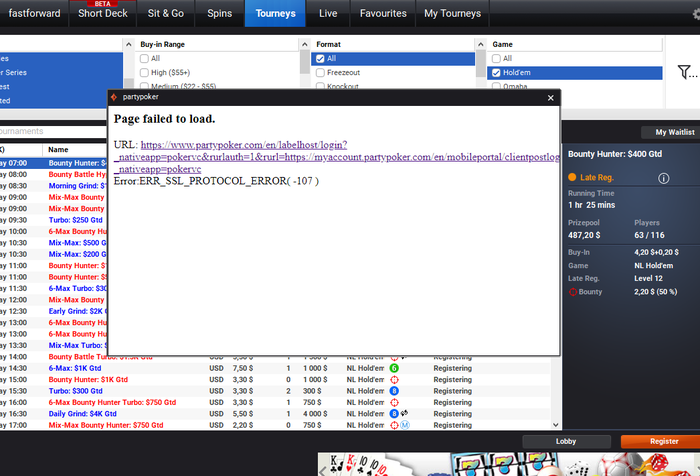Open settings gear icon at top right
The image size is (700, 476).
[696, 14]
